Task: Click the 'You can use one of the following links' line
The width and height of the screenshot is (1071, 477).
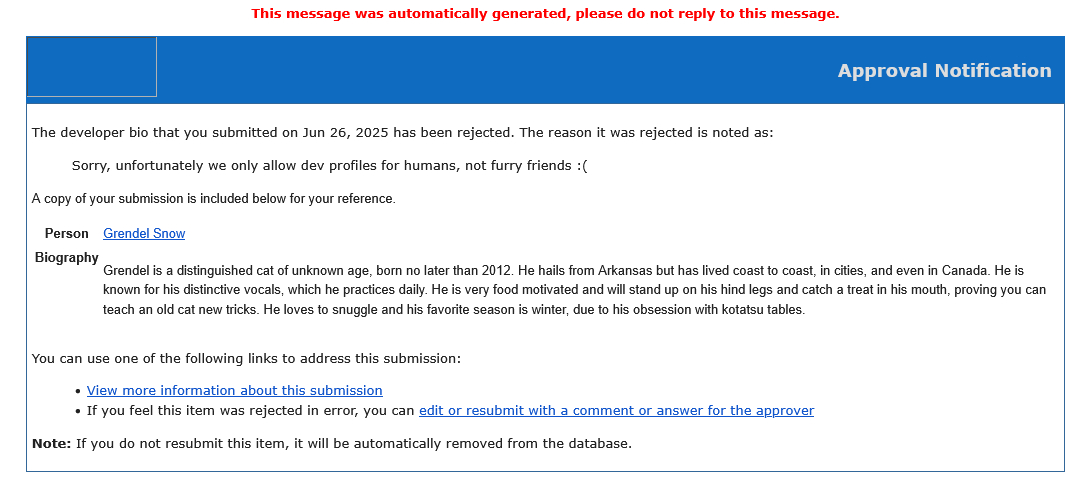Action: tap(246, 358)
